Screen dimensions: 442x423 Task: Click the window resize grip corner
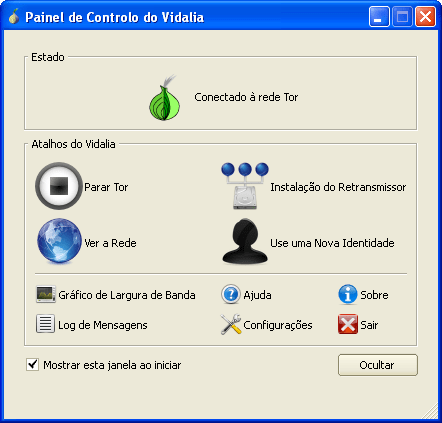coord(430,411)
